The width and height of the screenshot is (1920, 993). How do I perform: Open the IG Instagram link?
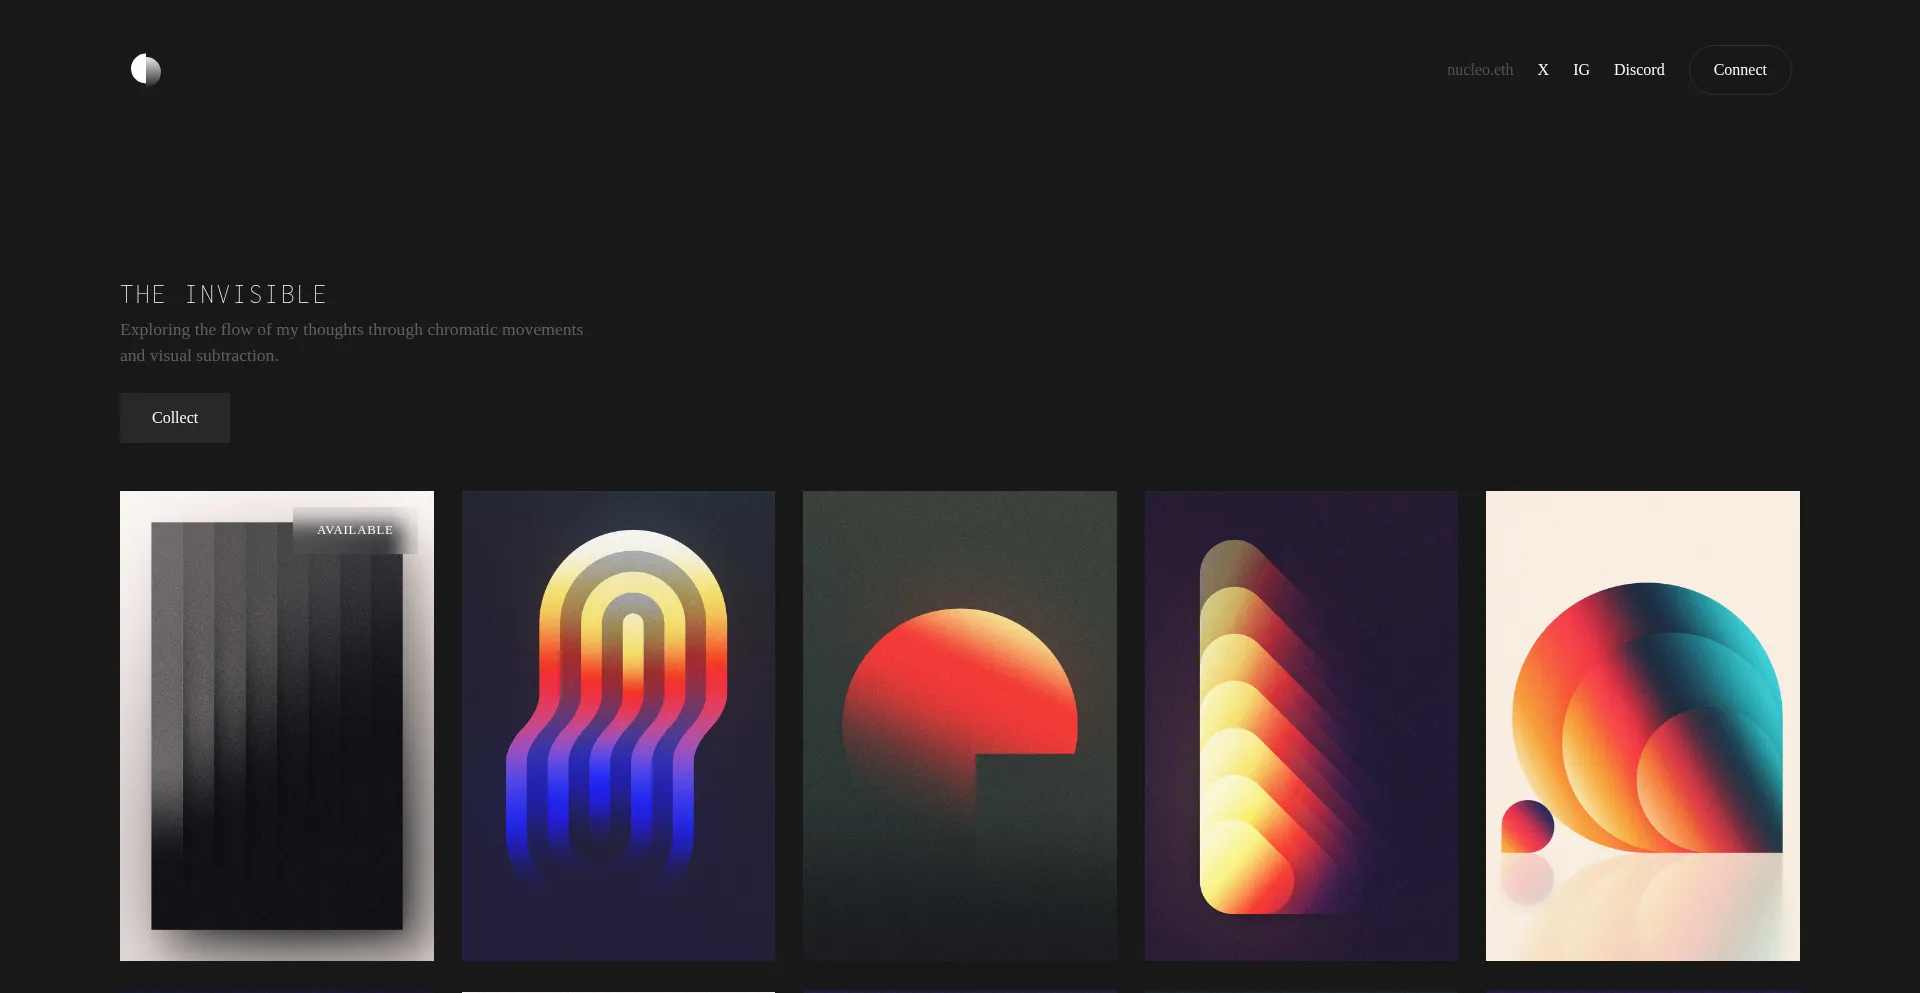point(1581,69)
